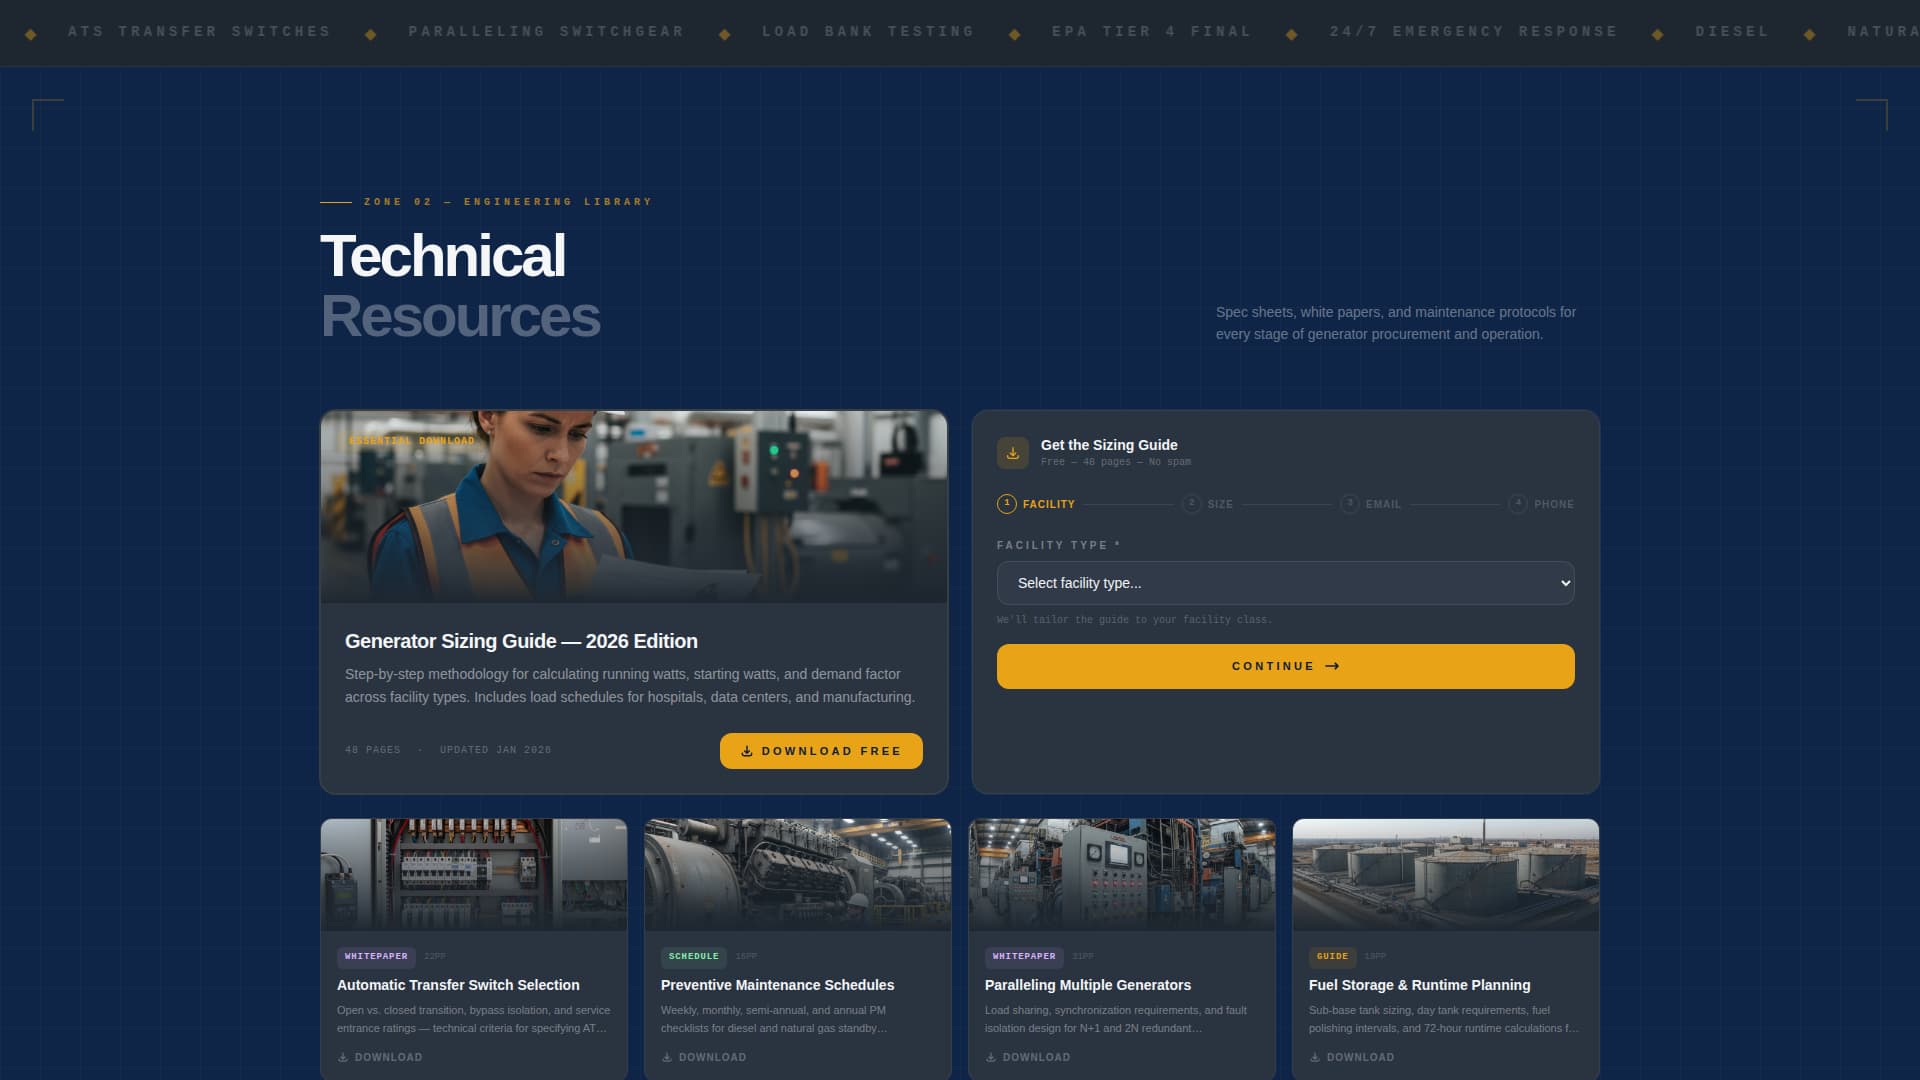Viewport: 1920px width, 1080px height.
Task: Click the download icon on Preventive Maintenance Schedules card
Action: point(667,1057)
